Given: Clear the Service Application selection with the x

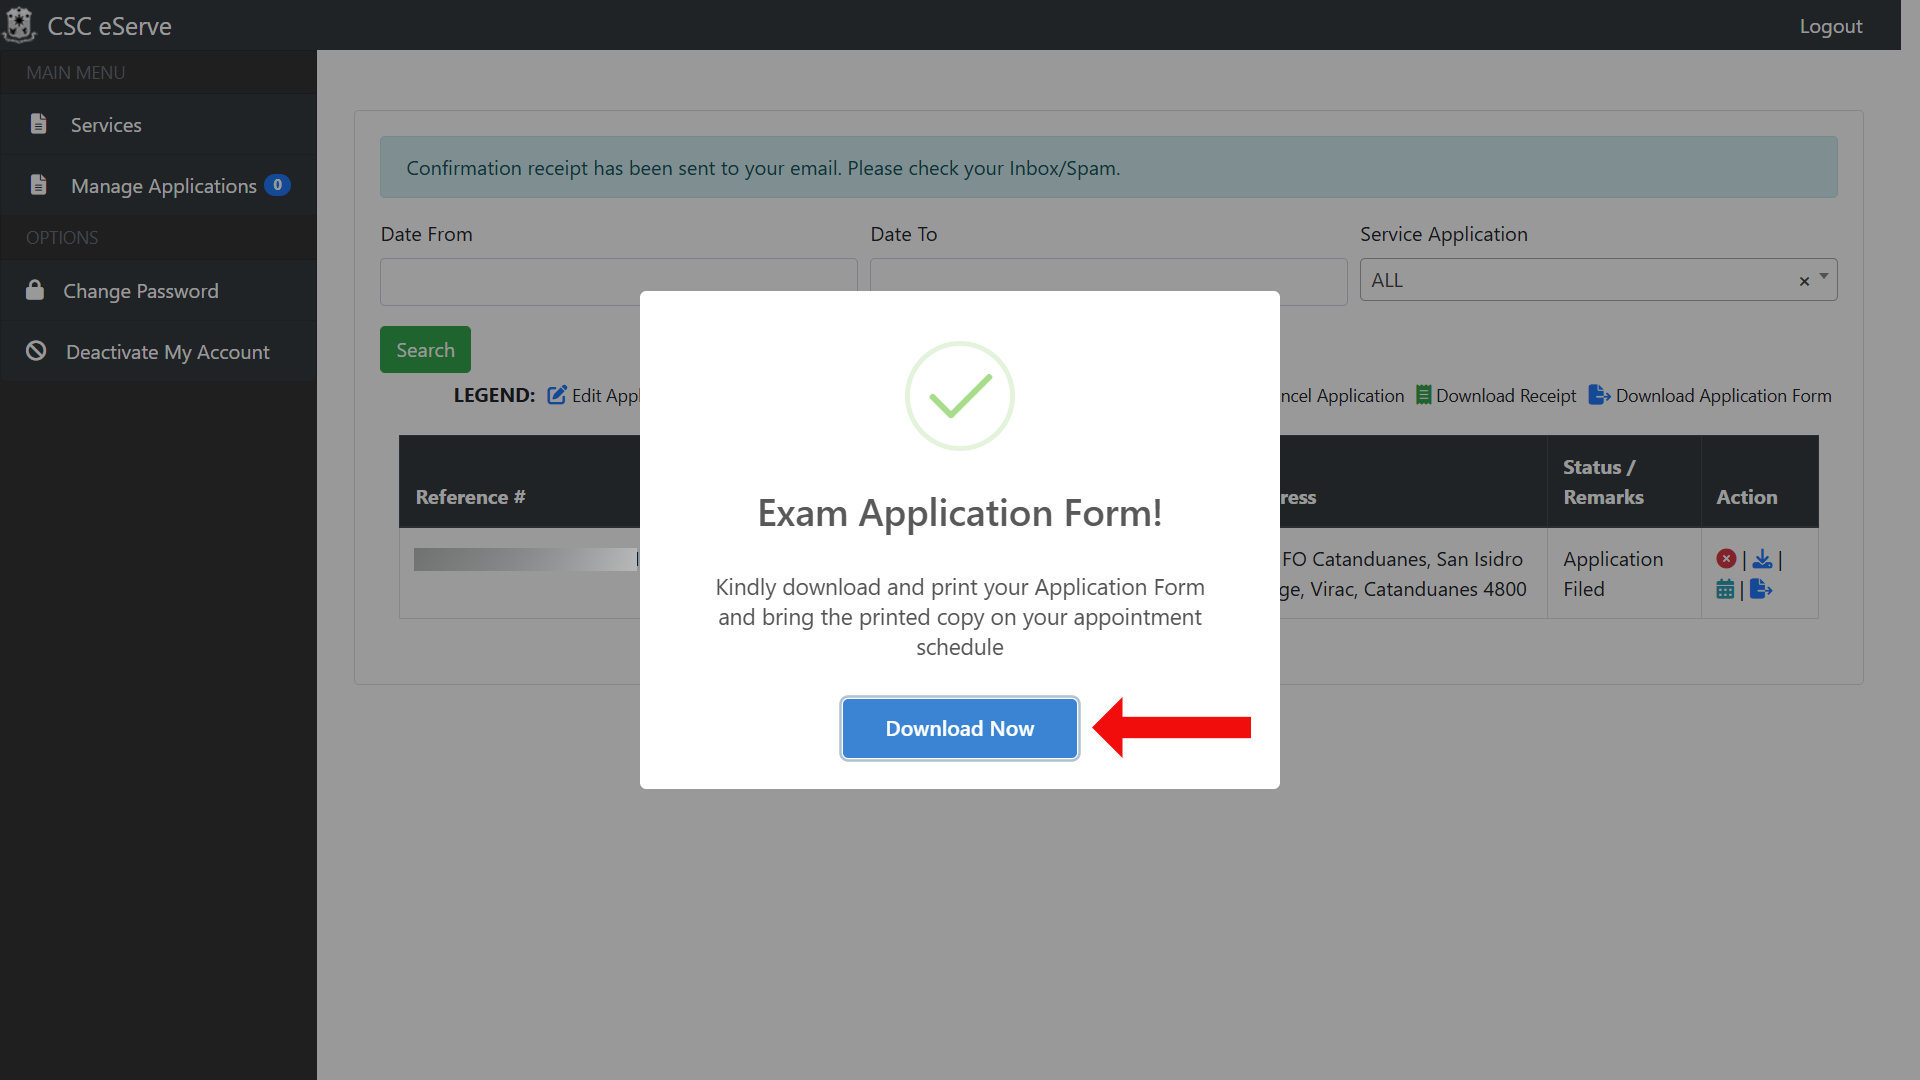Looking at the screenshot, I should [1804, 281].
